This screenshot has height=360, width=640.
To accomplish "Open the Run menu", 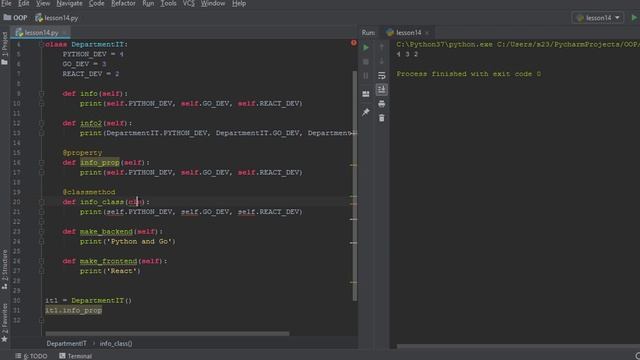I will [148, 3].
